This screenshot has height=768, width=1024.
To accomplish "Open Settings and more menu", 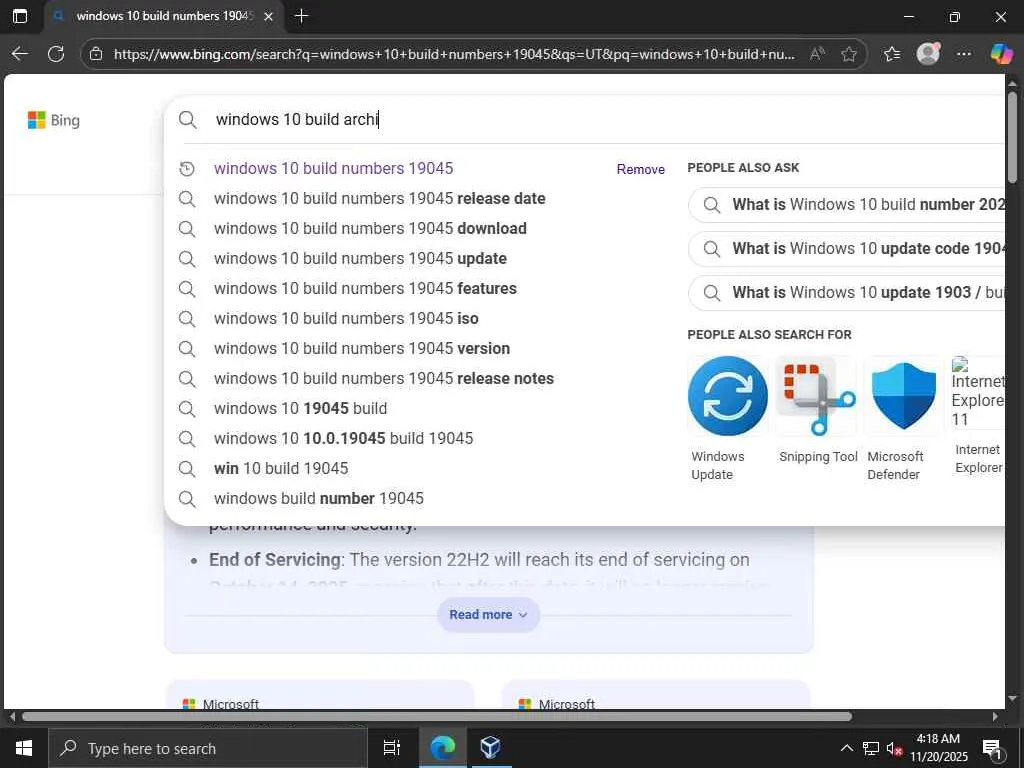I will point(964,54).
